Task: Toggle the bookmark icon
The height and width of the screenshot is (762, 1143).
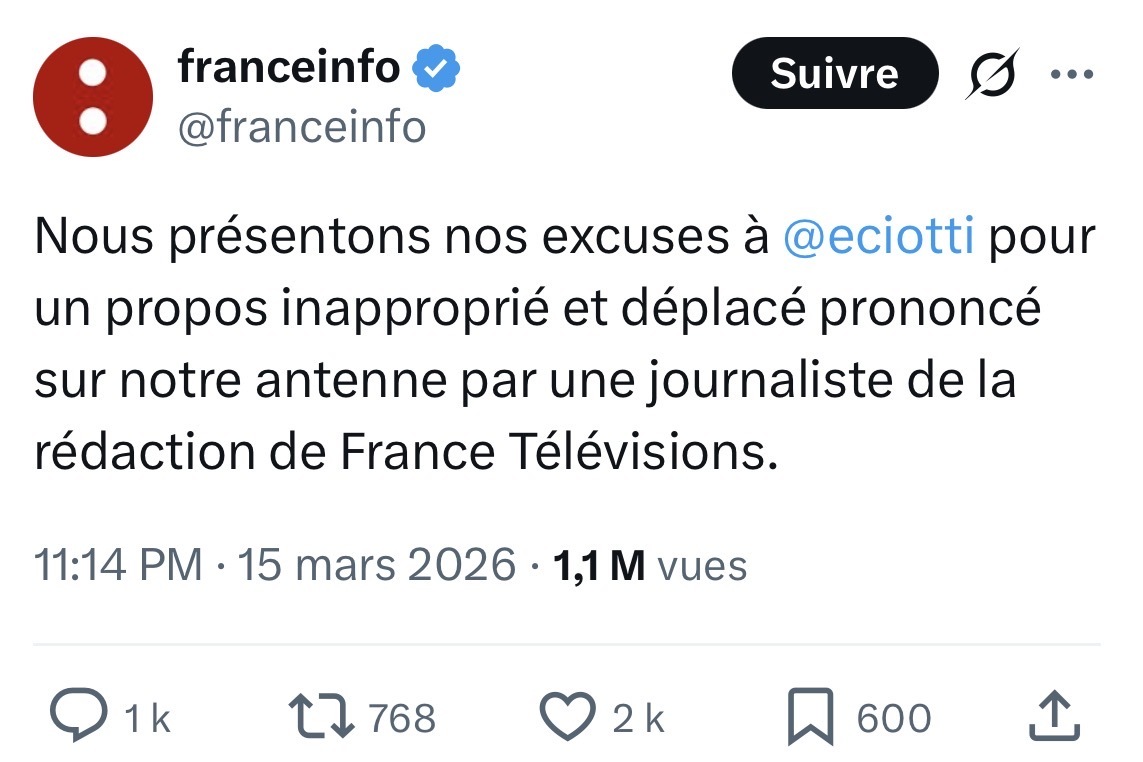Action: [808, 717]
